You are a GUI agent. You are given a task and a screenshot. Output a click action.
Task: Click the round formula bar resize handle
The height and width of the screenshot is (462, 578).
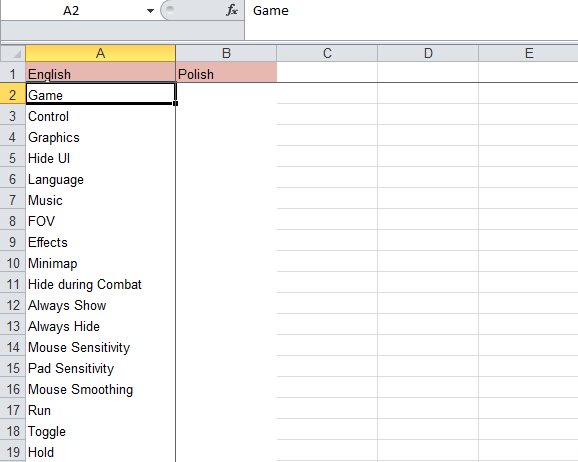170,10
